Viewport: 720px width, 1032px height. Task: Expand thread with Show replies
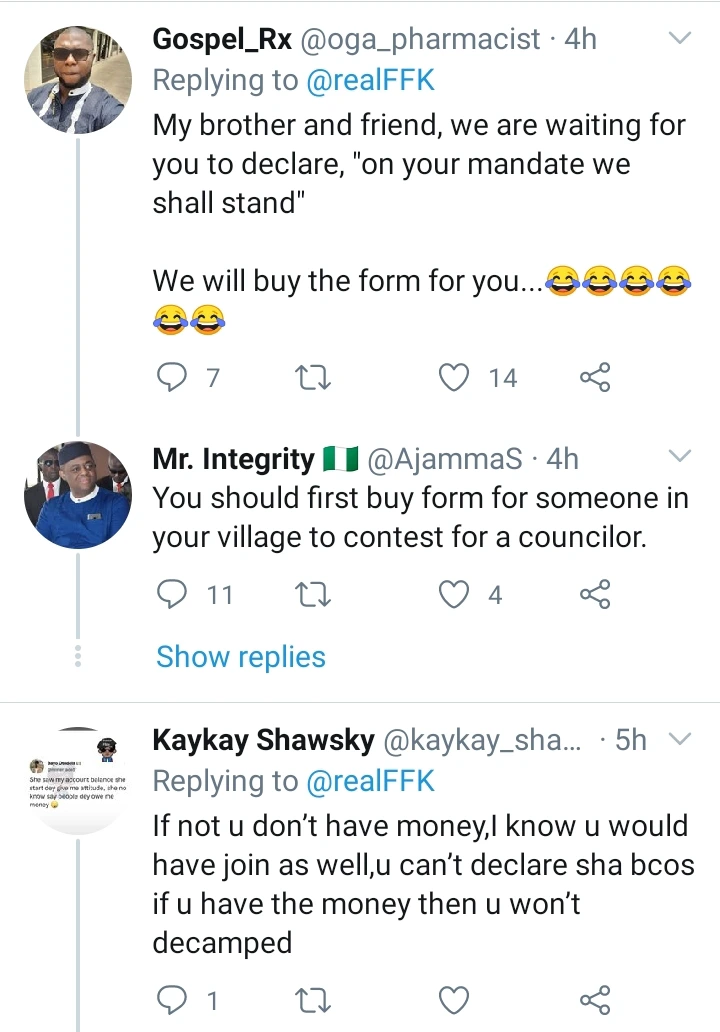pyautogui.click(x=241, y=657)
